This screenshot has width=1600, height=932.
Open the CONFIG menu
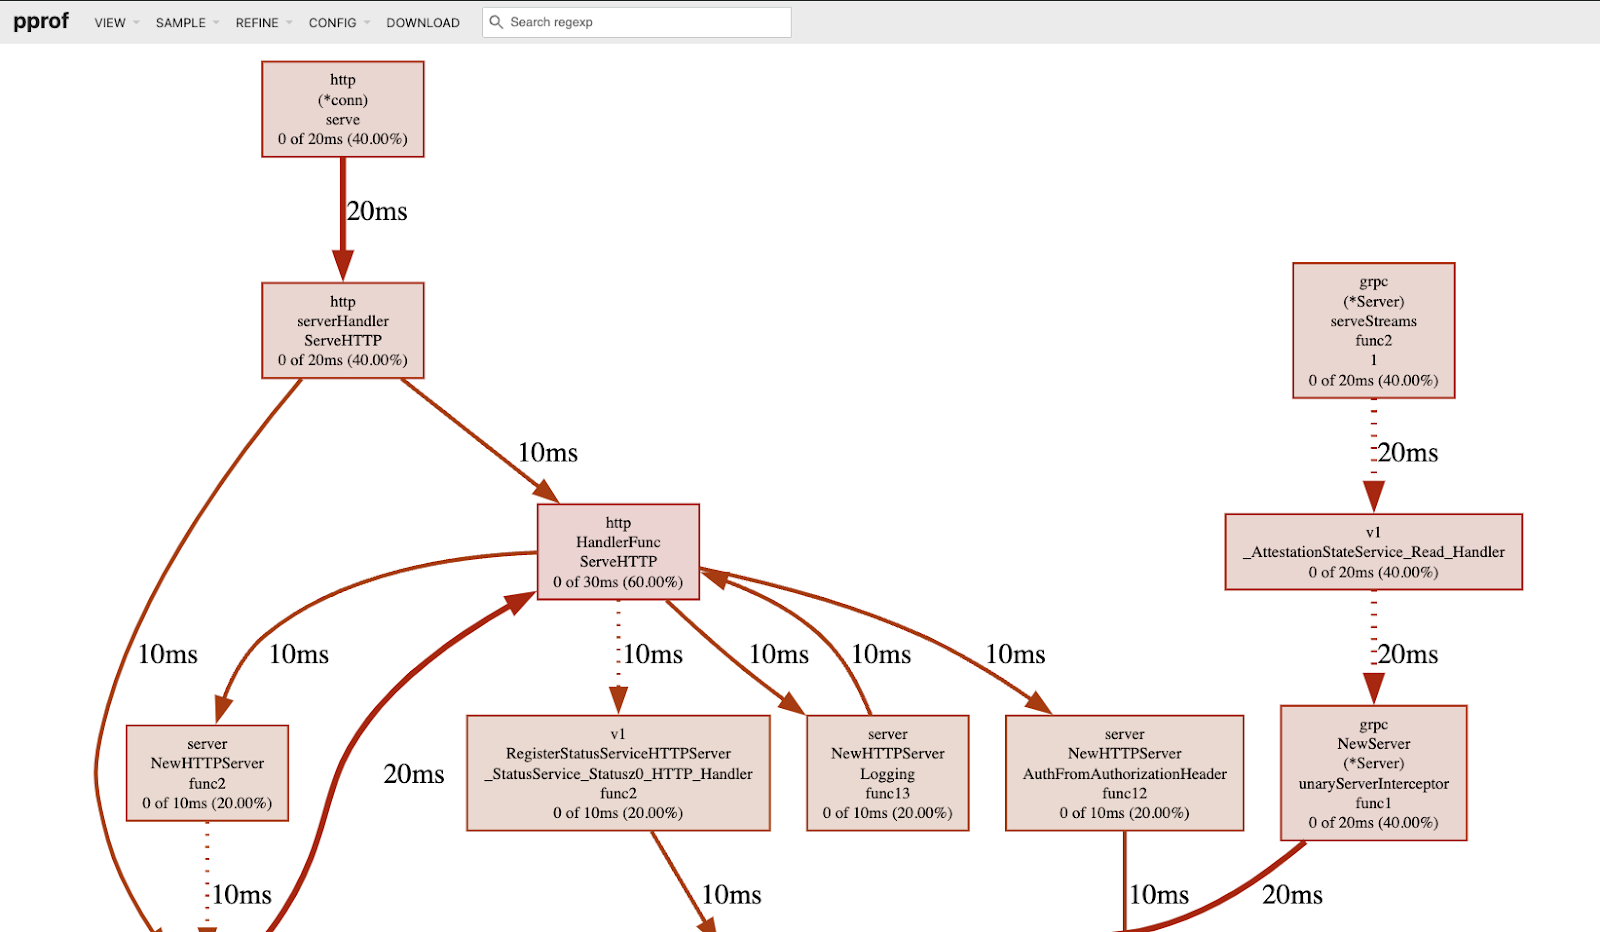point(338,22)
